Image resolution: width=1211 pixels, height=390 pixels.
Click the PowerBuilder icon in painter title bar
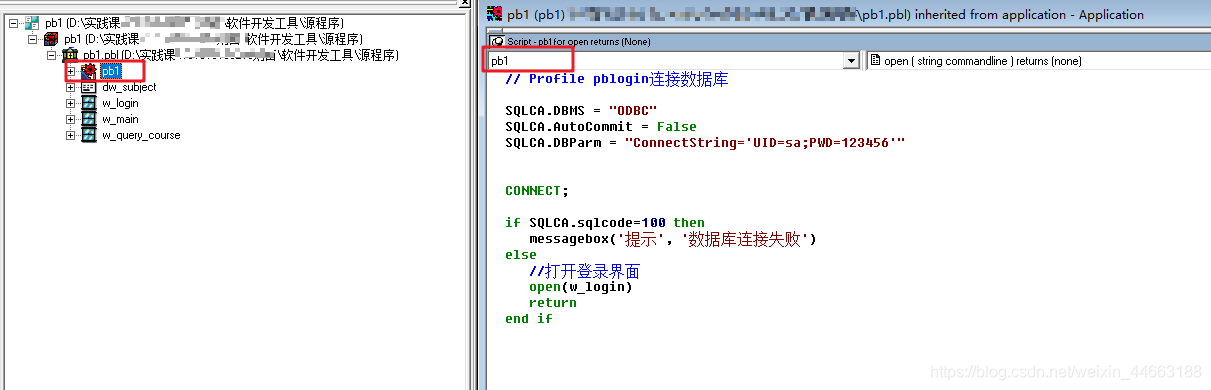coord(493,14)
